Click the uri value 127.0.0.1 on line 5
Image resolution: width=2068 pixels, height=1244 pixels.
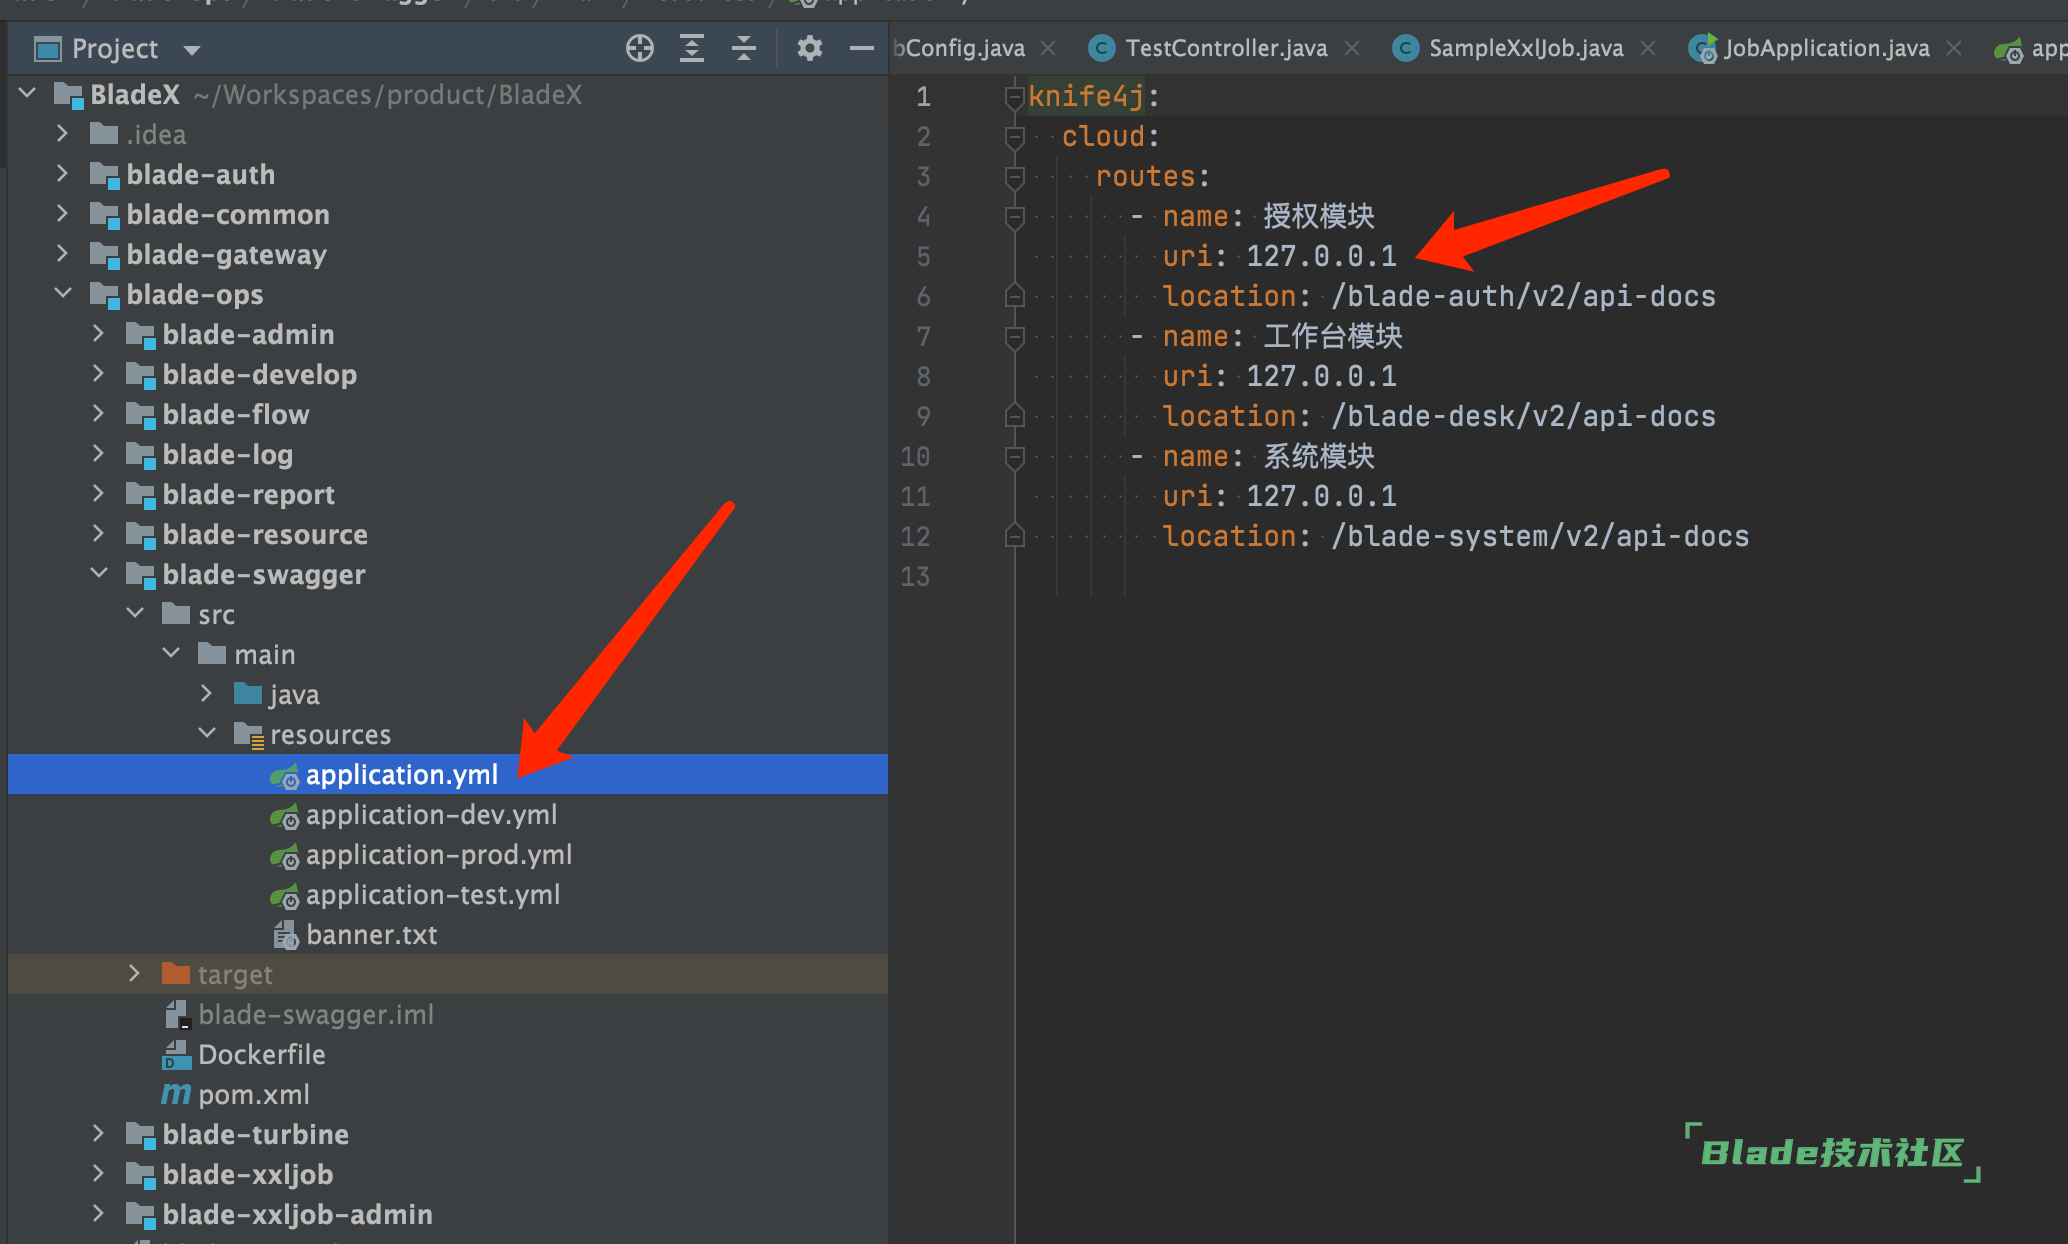[x=1321, y=256]
